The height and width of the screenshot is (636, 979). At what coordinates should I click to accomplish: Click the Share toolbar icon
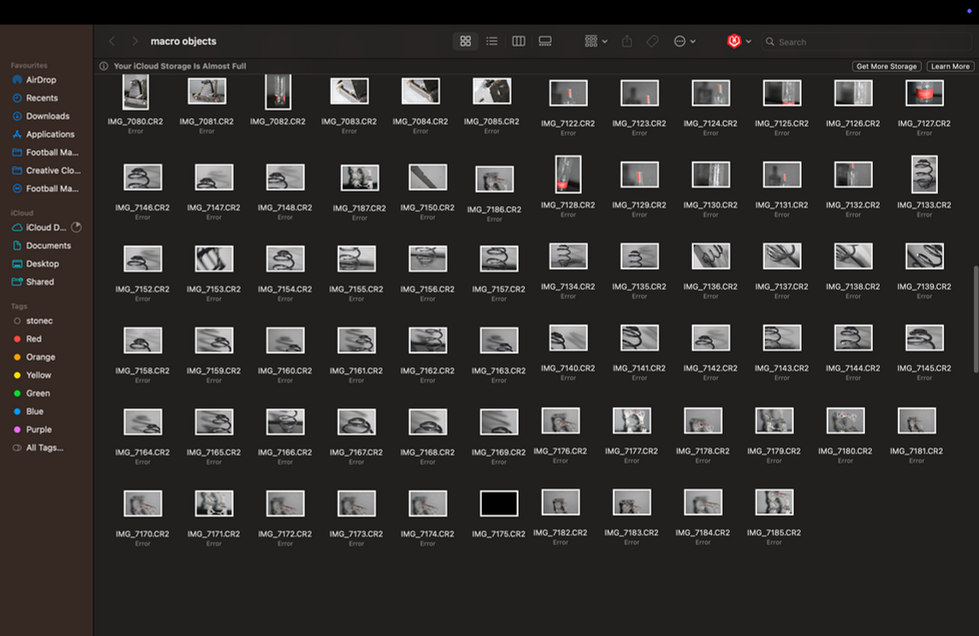pyautogui.click(x=627, y=41)
